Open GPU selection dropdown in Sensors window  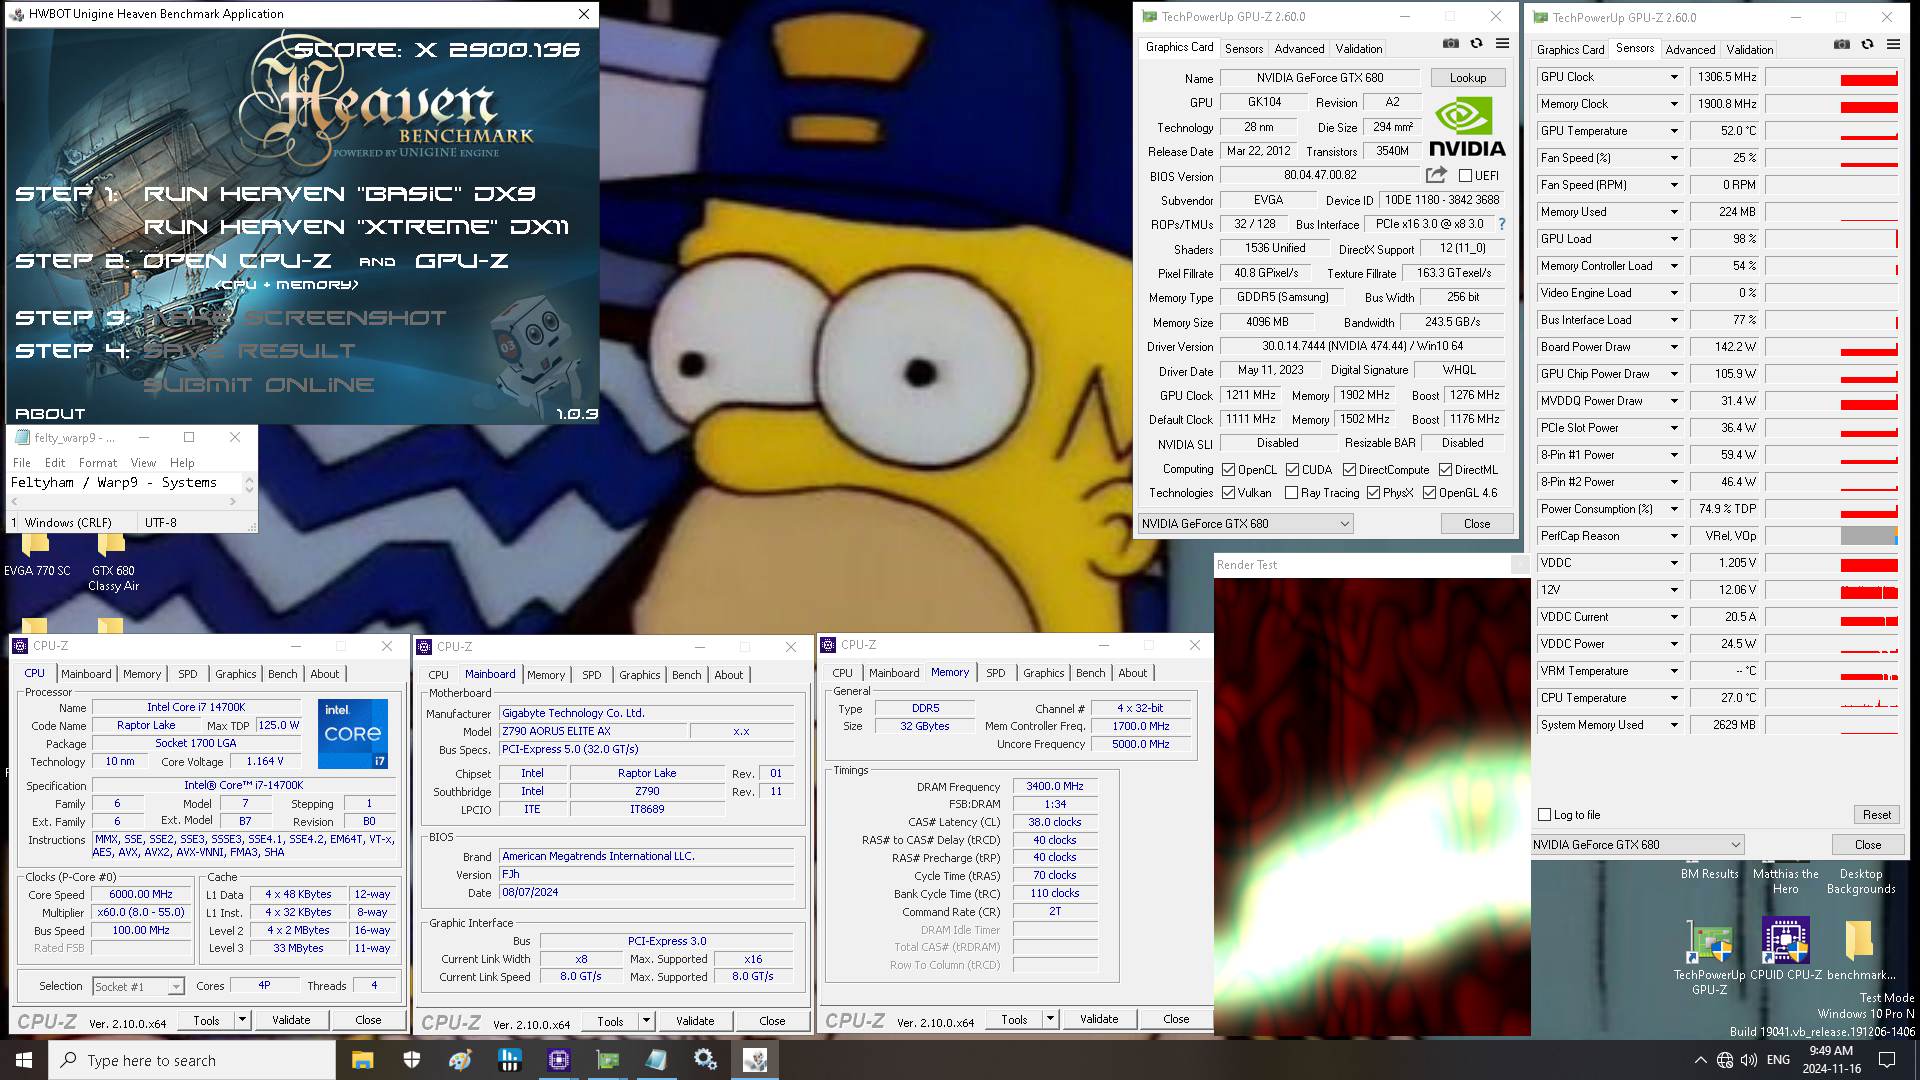(x=1636, y=845)
